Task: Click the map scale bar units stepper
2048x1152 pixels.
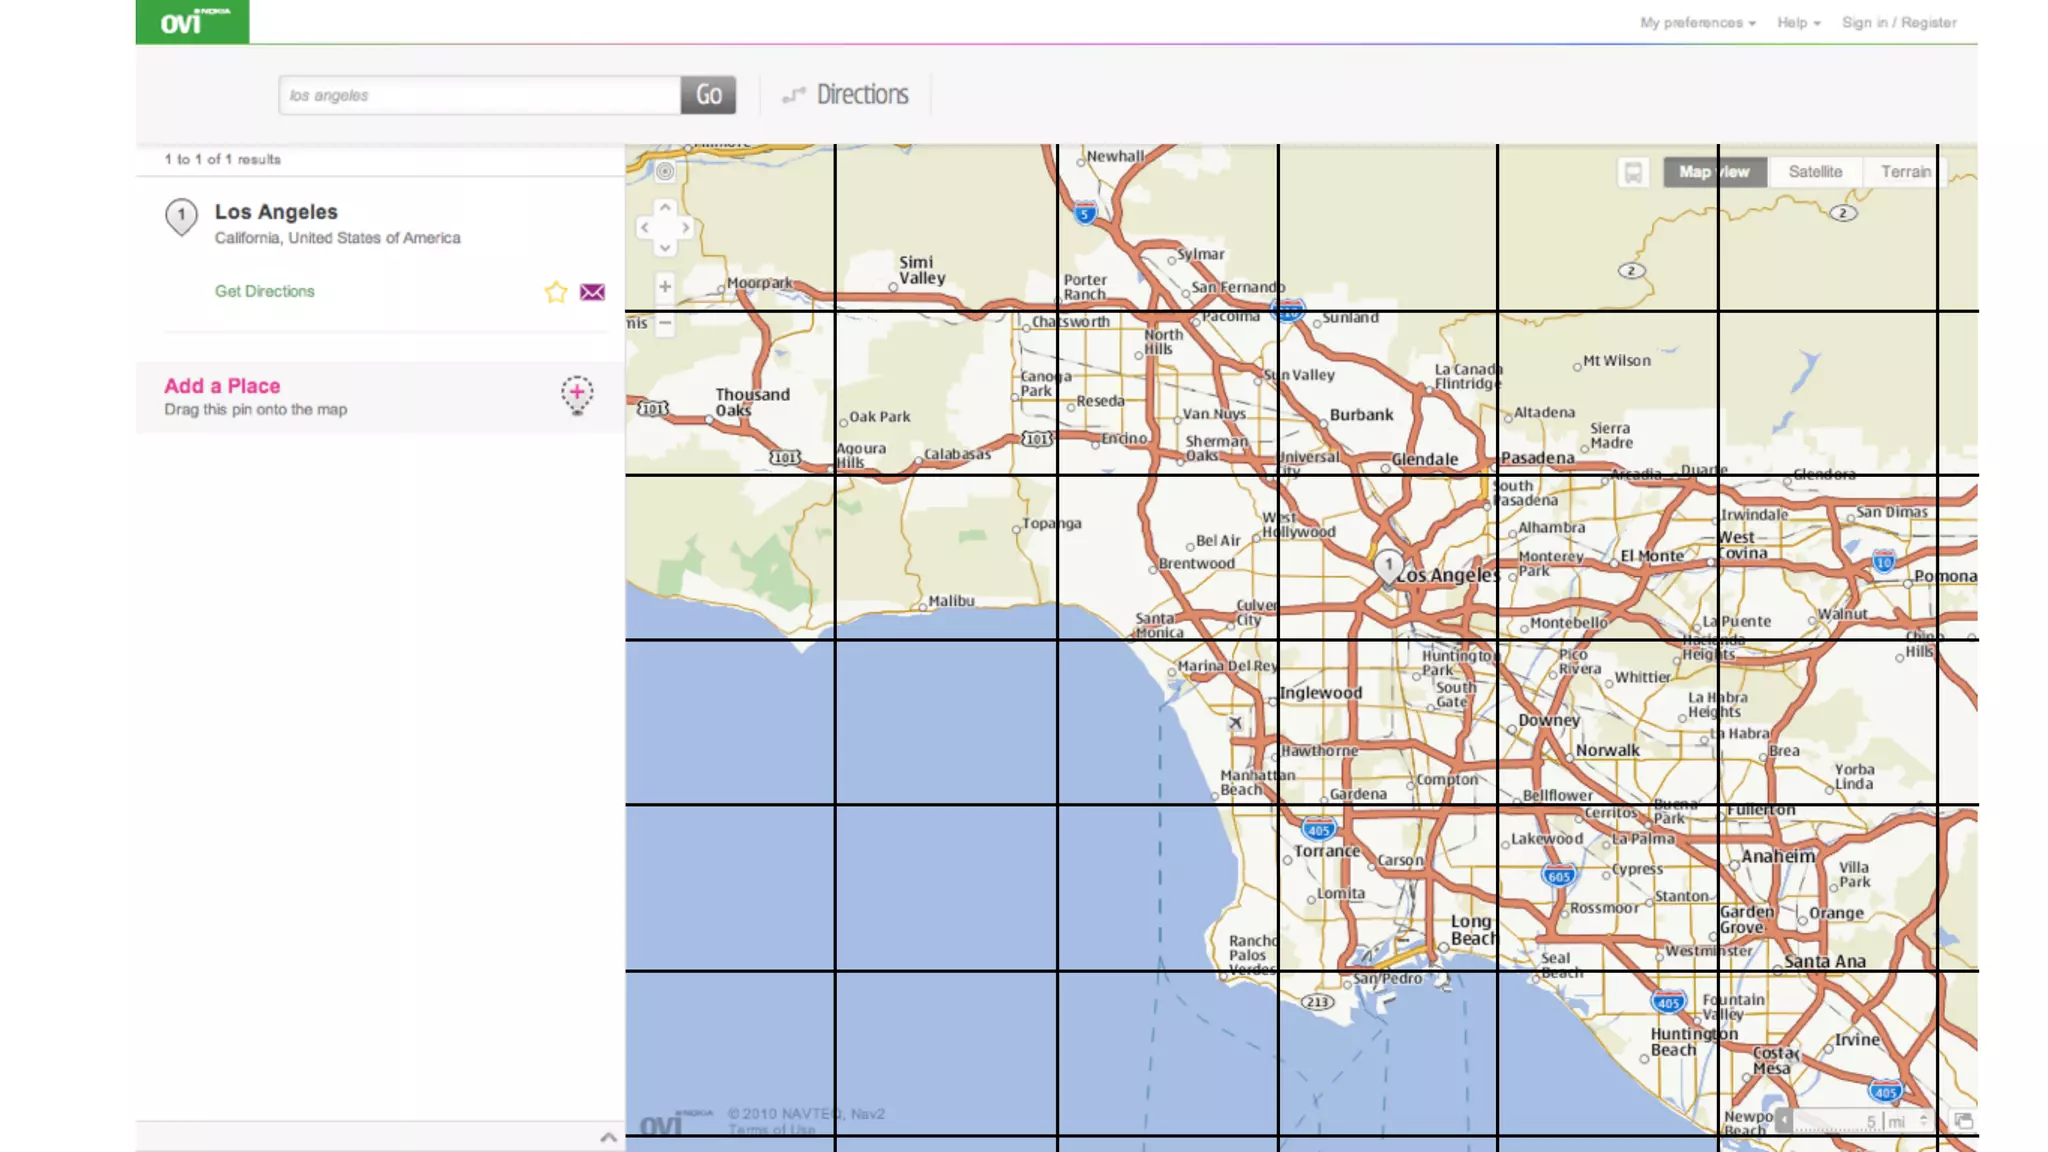Action: tap(1923, 1121)
